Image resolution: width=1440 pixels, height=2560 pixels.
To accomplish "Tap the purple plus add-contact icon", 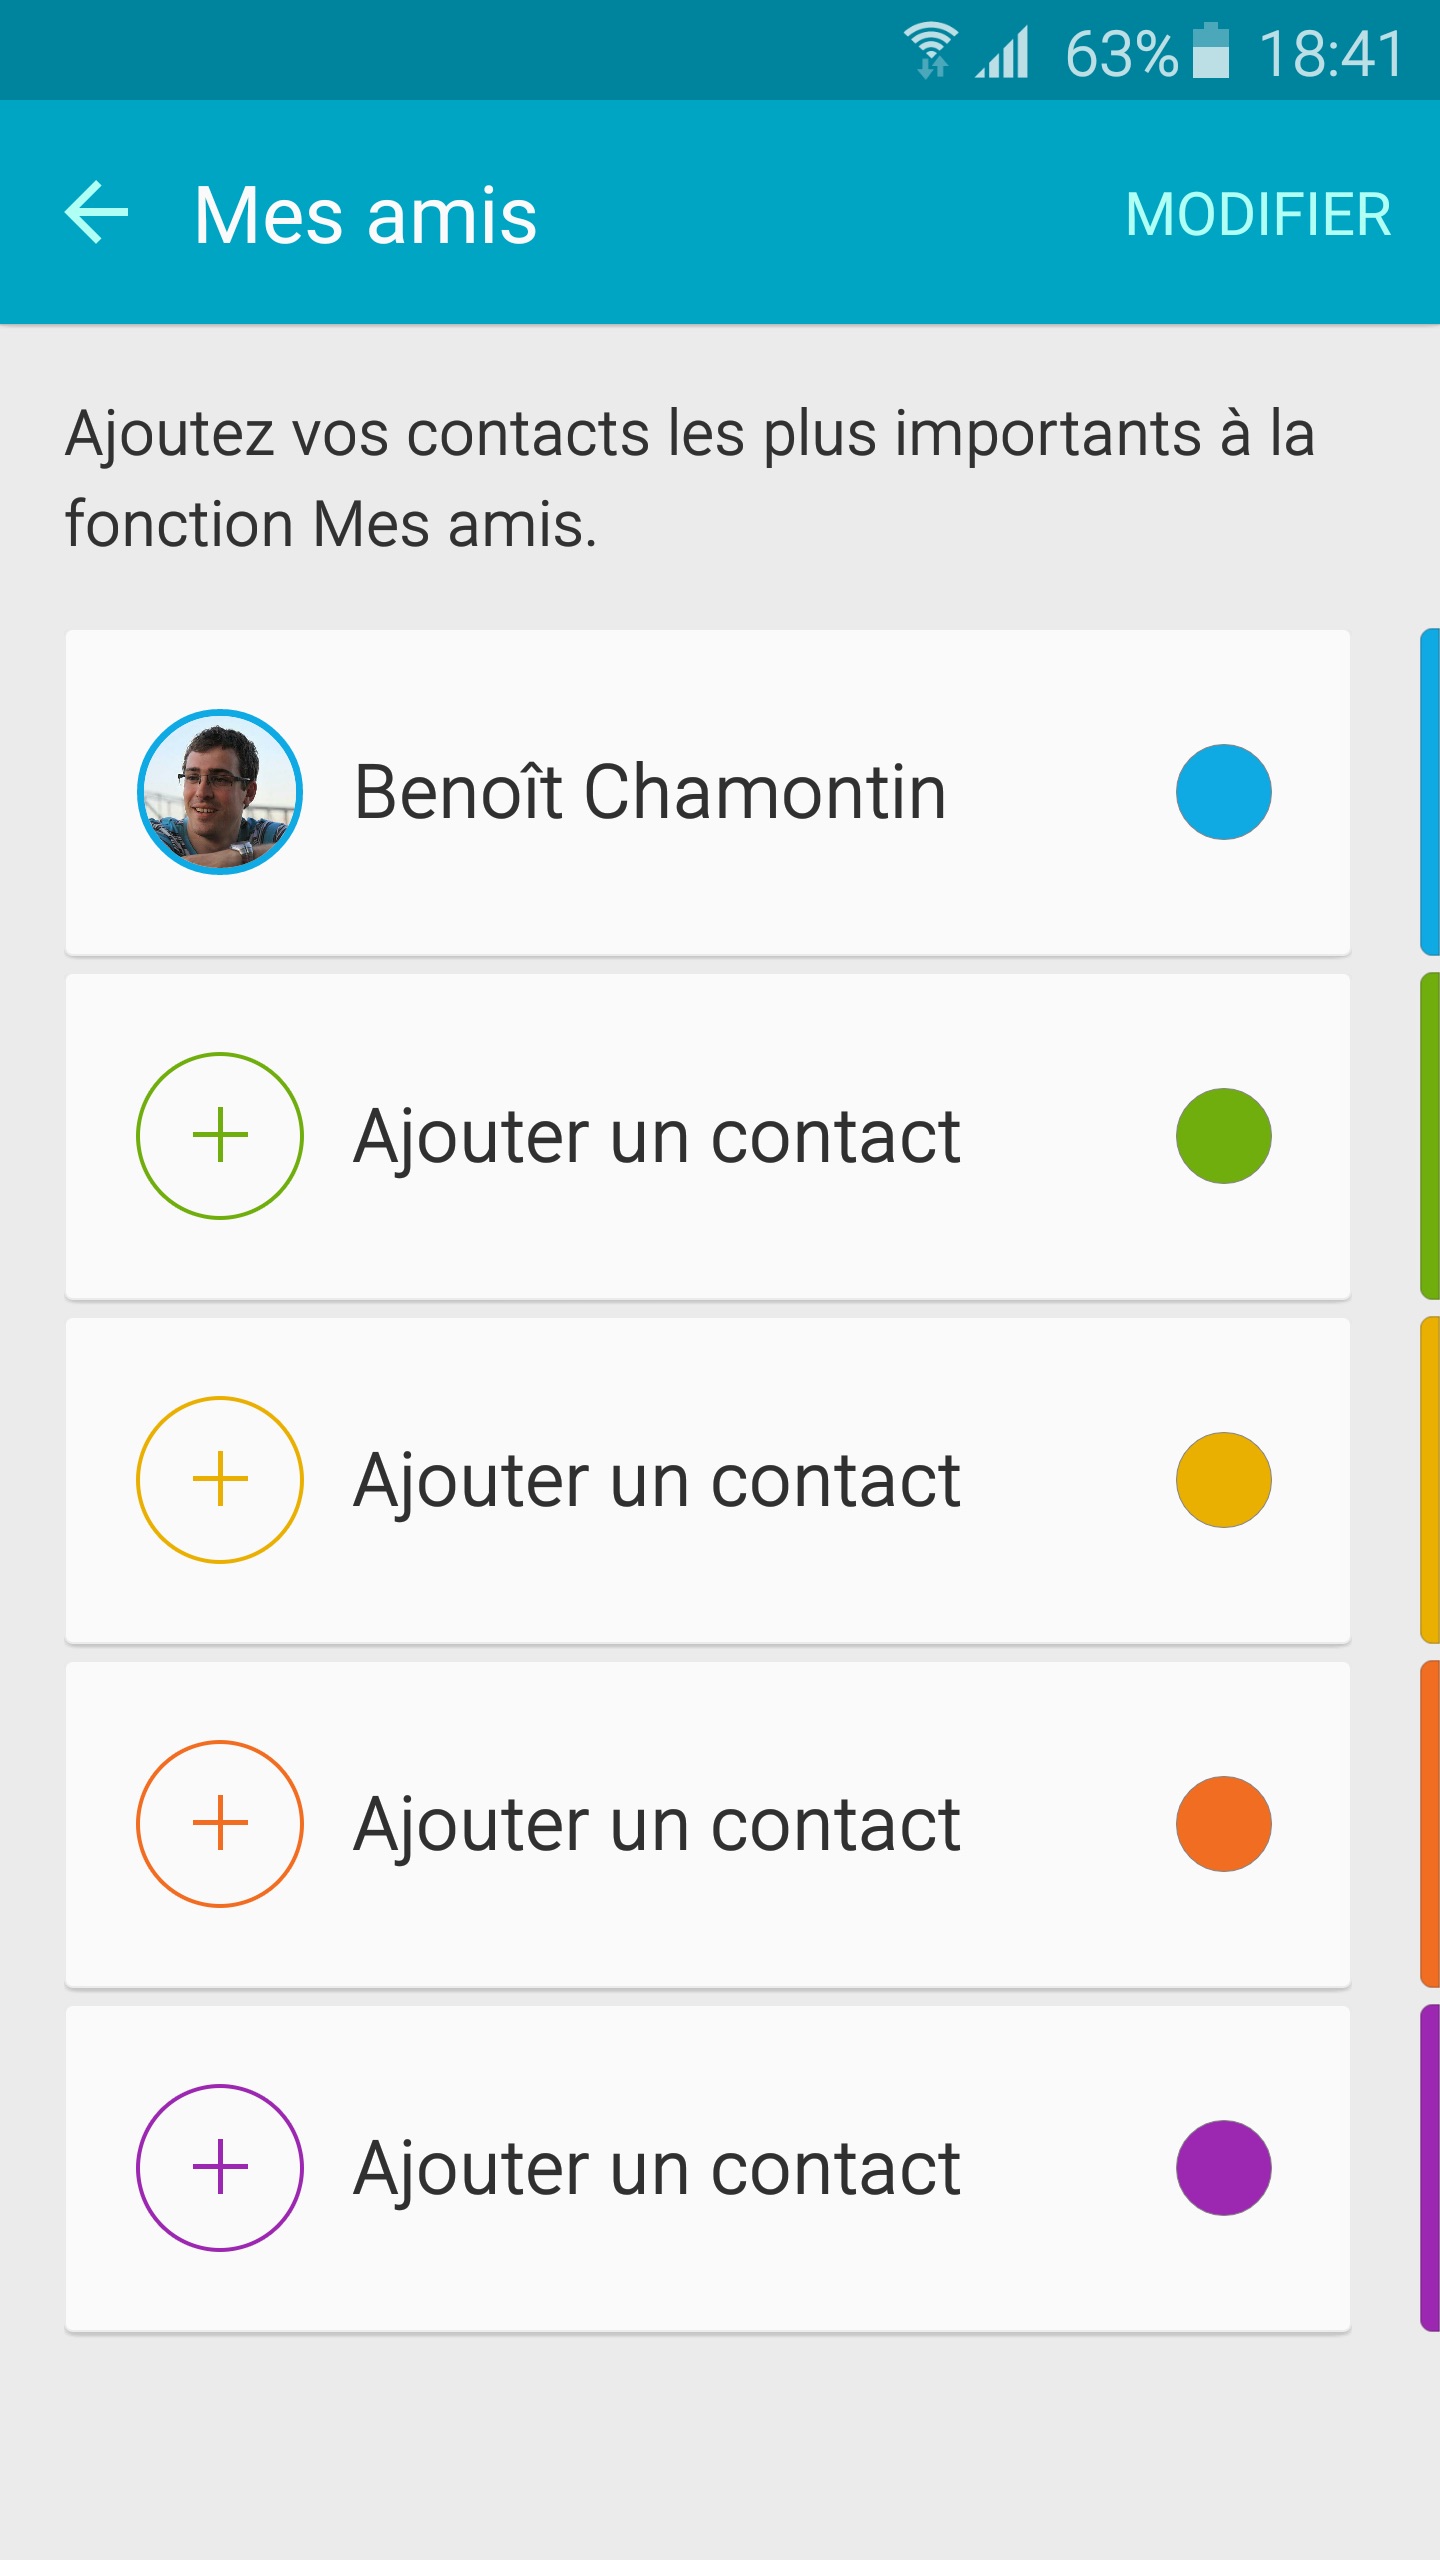I will [x=220, y=2168].
